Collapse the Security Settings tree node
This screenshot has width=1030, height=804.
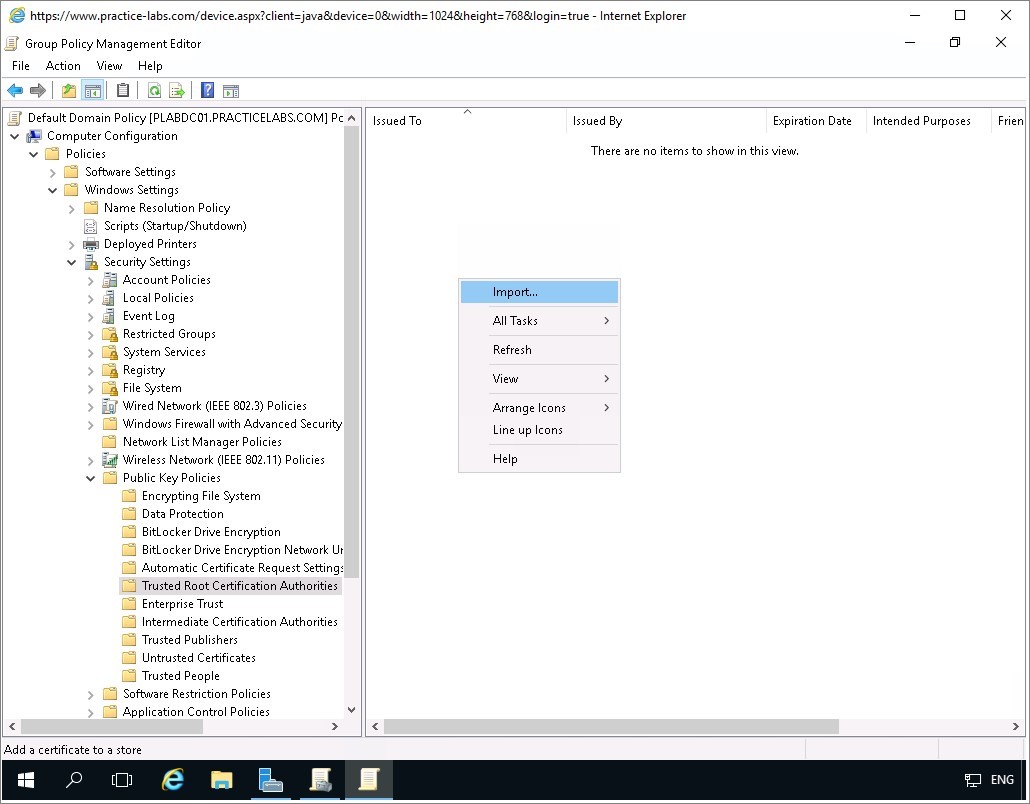[72, 262]
